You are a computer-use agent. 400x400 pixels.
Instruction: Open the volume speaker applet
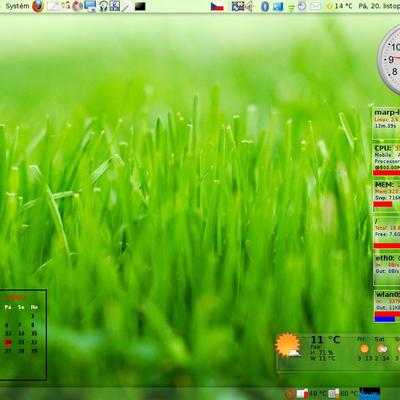[x=248, y=6]
